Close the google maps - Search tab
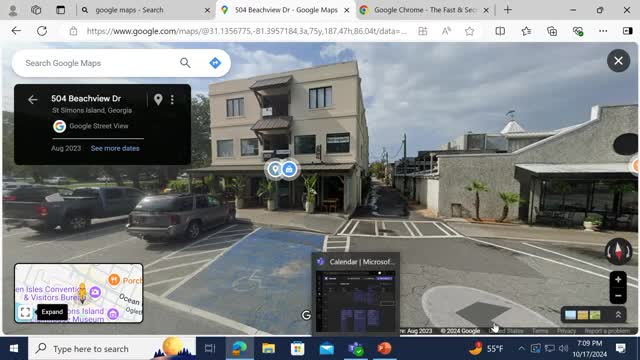 point(207,10)
